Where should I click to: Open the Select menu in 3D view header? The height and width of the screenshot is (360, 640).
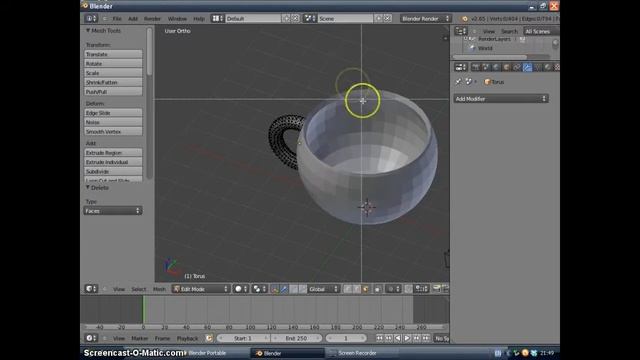139,289
